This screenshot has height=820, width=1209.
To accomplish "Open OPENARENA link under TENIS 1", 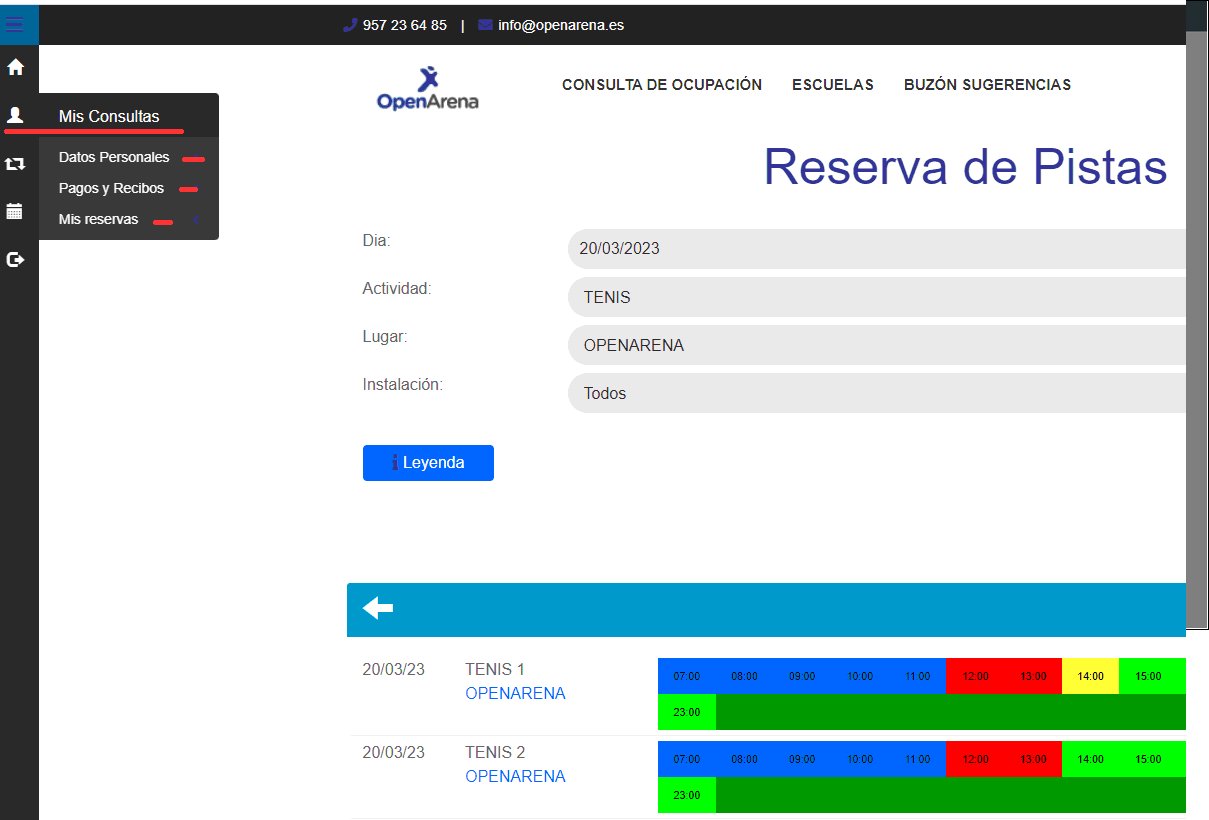I will coord(515,693).
